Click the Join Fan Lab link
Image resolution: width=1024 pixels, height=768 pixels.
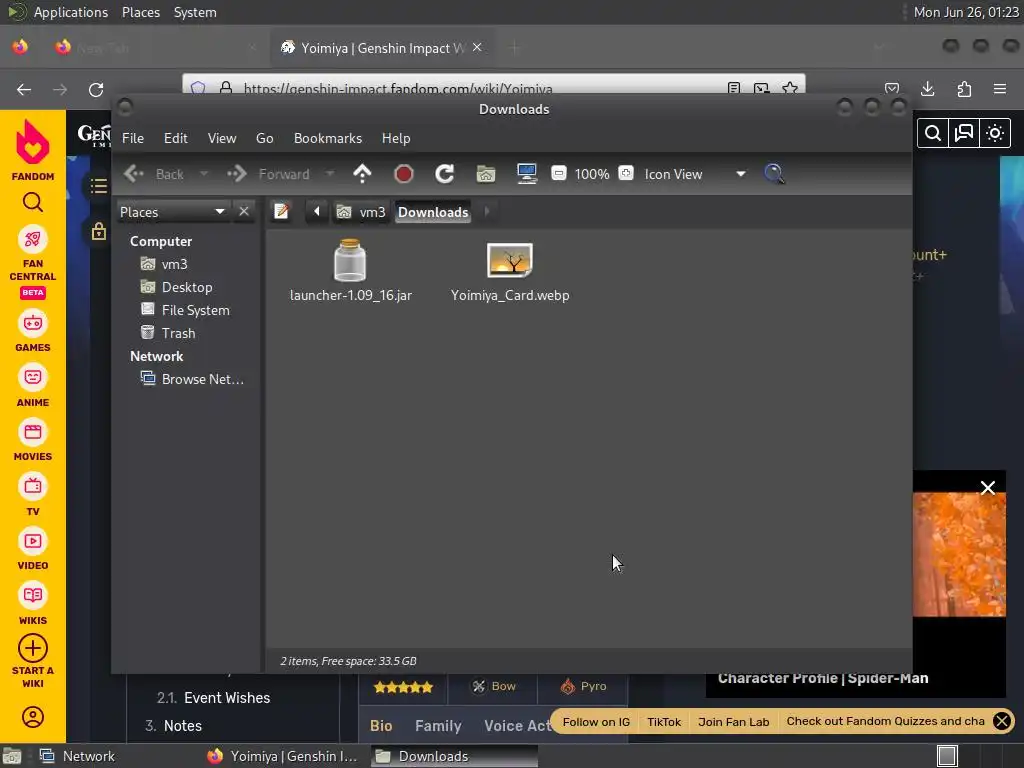[x=733, y=722]
